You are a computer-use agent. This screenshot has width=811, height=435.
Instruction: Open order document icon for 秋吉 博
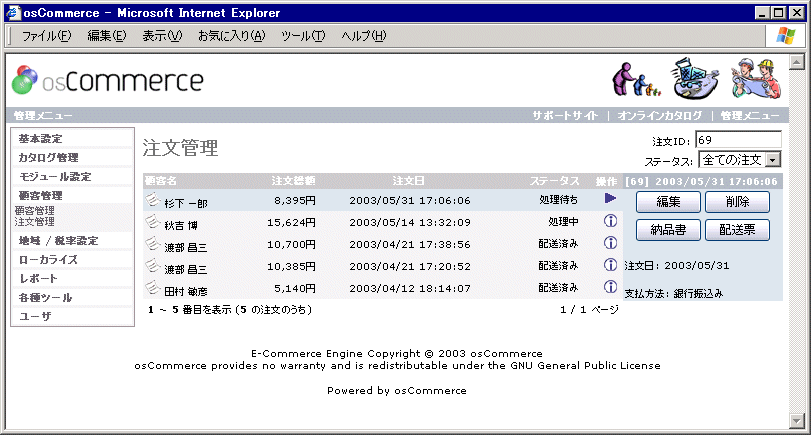(x=152, y=221)
